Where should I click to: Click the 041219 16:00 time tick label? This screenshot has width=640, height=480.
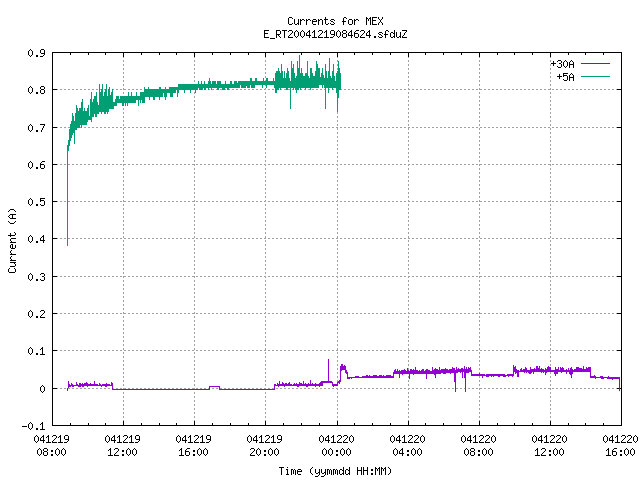[x=193, y=446]
